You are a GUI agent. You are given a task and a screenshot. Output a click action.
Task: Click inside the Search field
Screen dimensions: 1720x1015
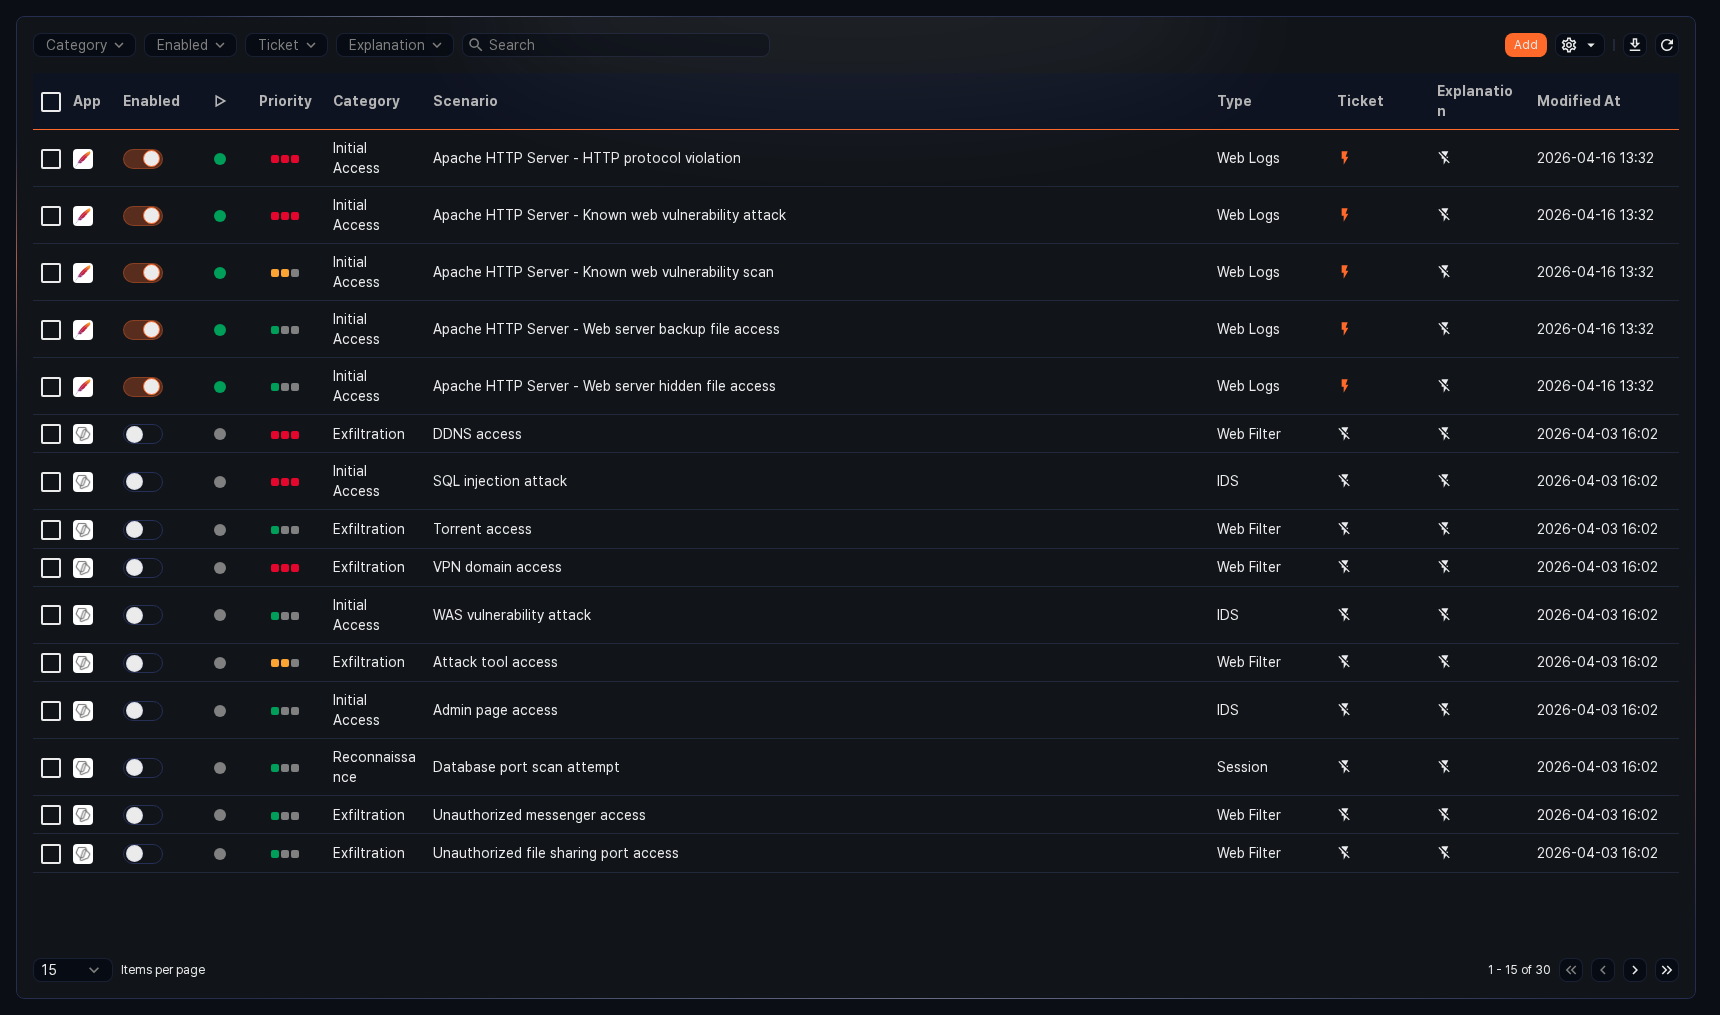pos(615,45)
